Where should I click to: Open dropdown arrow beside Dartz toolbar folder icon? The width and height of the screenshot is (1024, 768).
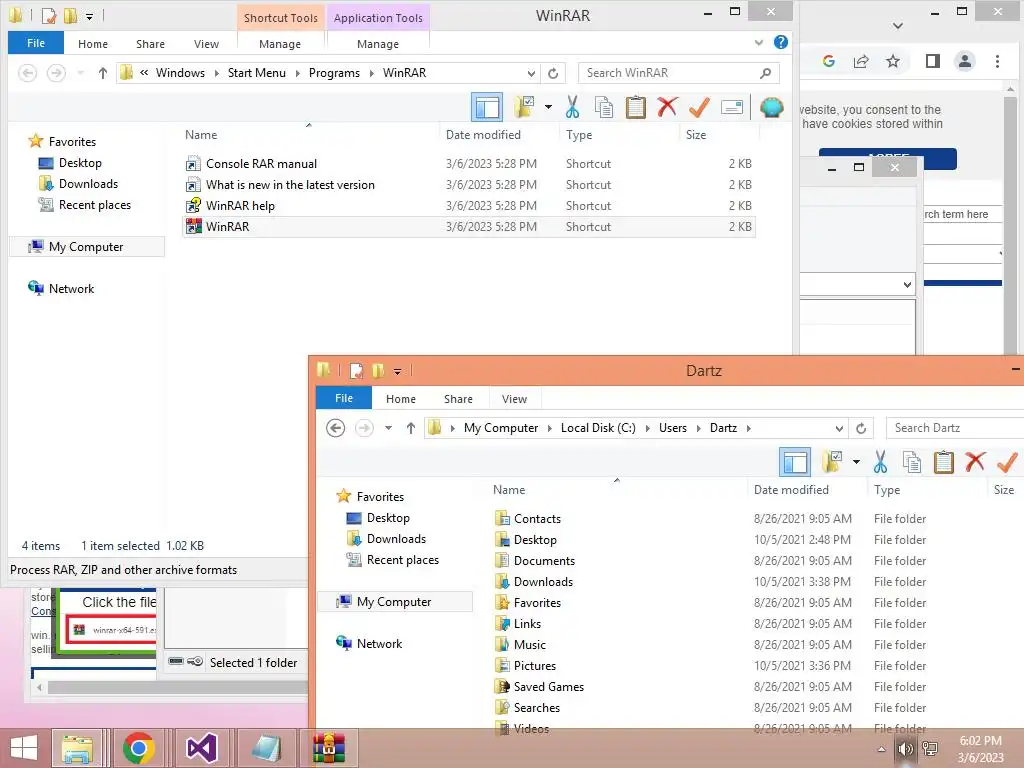856,462
